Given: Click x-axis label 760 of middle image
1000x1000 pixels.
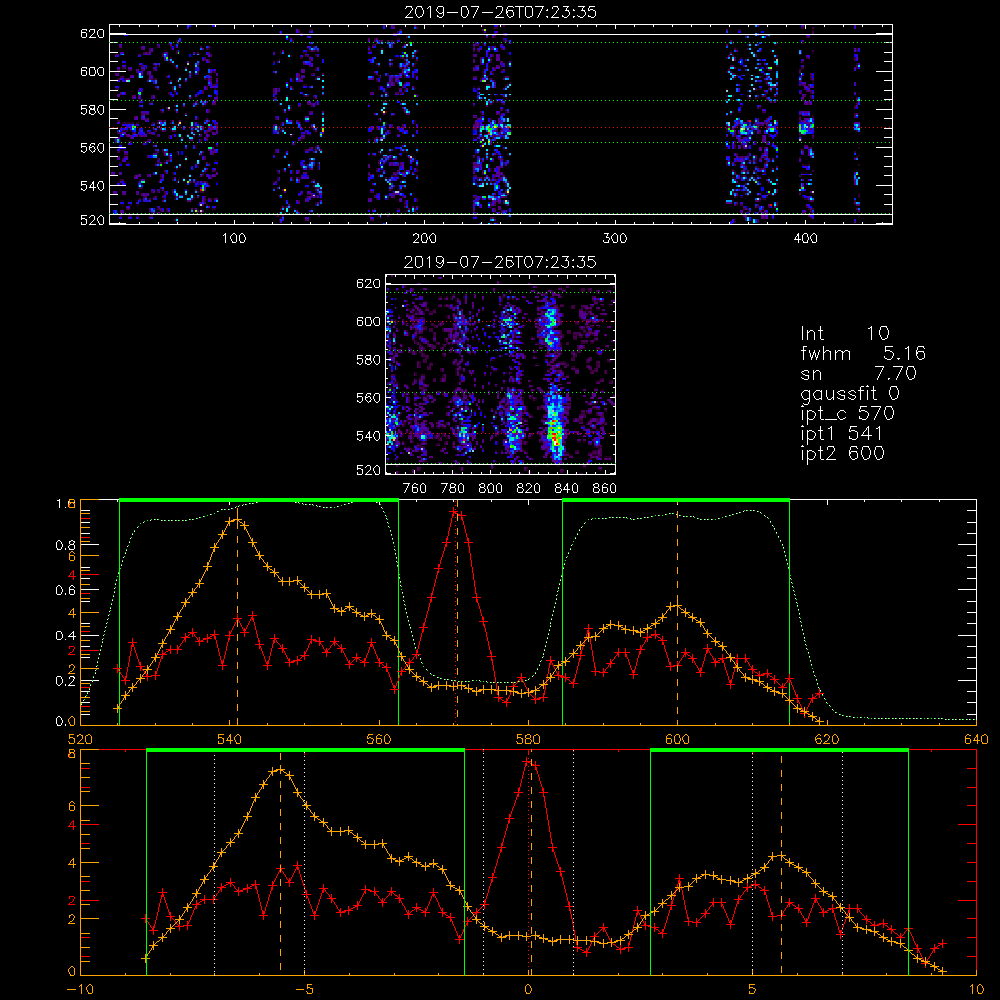Looking at the screenshot, I should click(x=415, y=489).
